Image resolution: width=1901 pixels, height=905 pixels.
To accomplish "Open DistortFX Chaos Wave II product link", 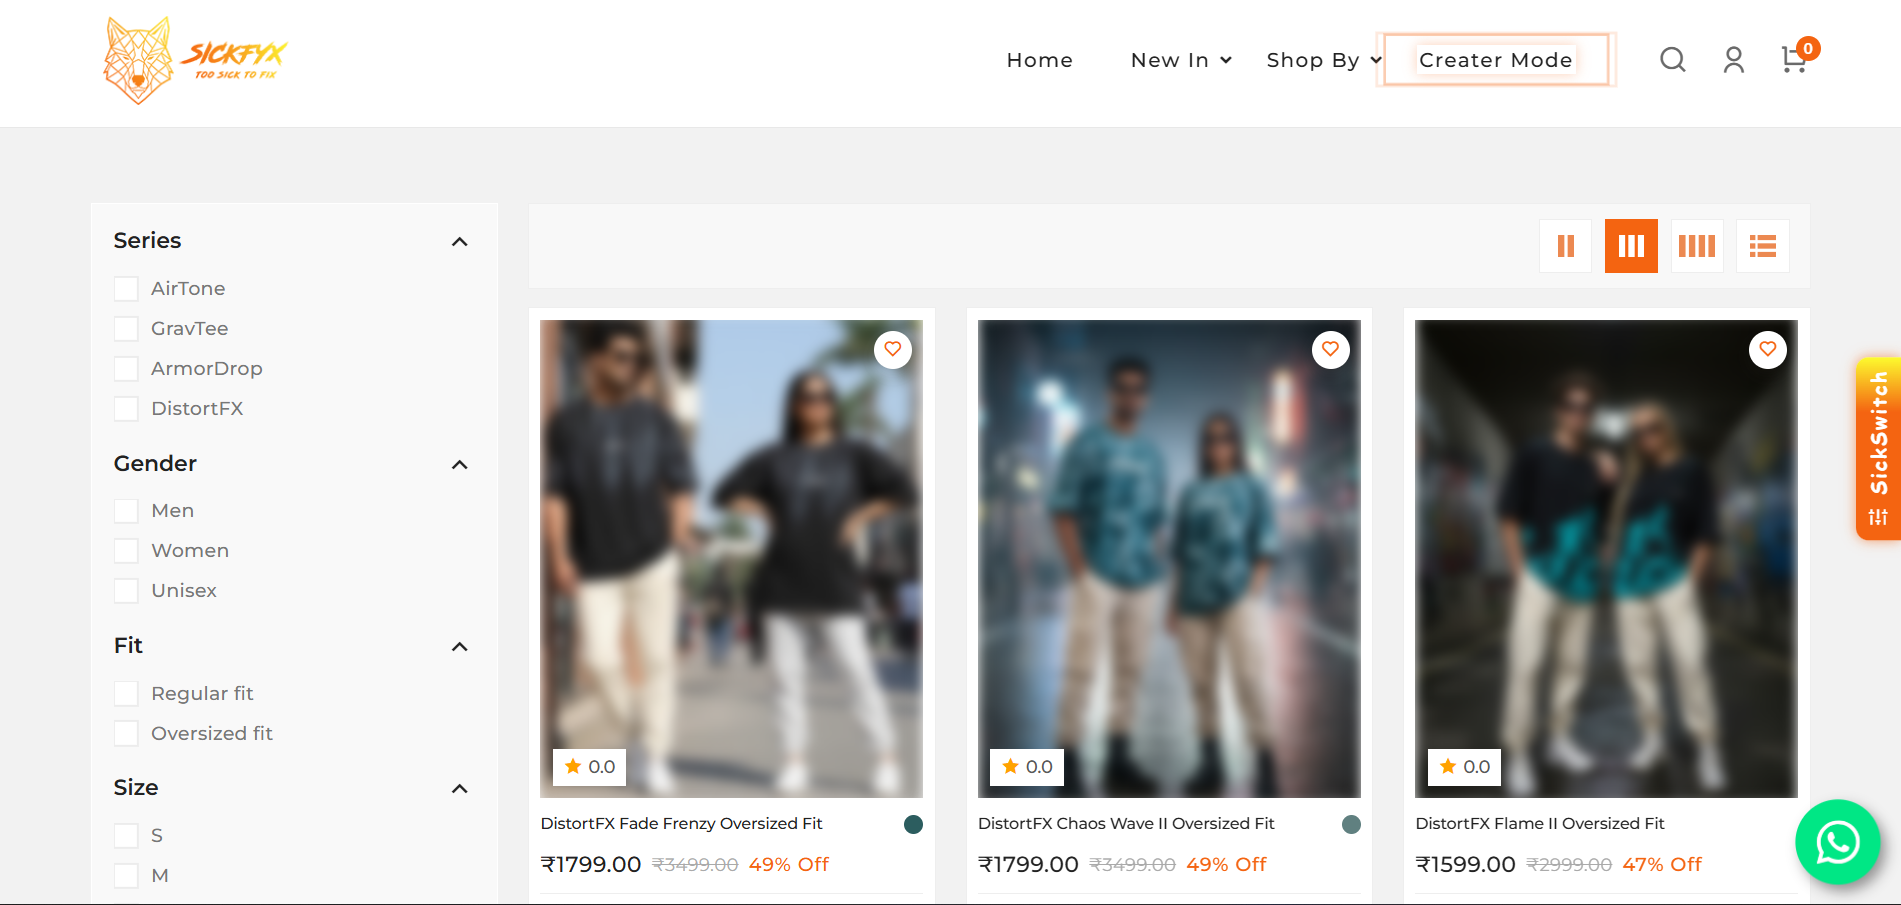I will click(x=1126, y=824).
